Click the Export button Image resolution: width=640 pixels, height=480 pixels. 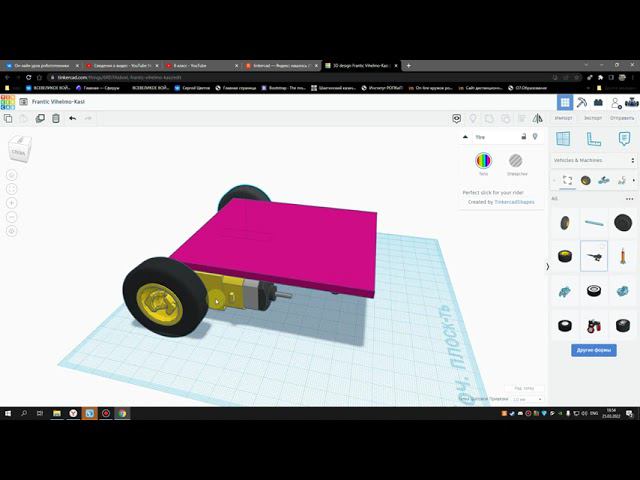(x=593, y=118)
